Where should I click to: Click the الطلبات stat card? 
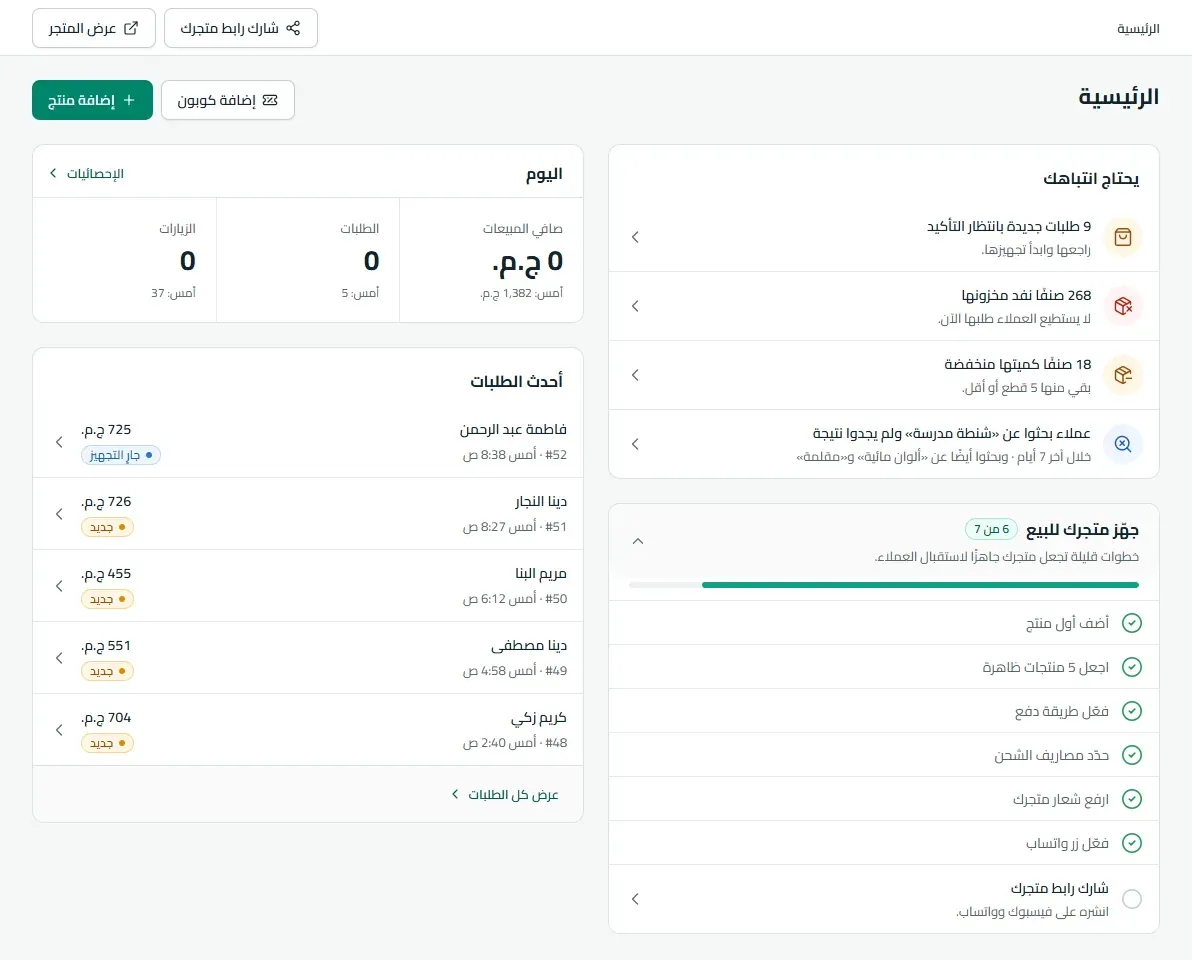pos(308,260)
